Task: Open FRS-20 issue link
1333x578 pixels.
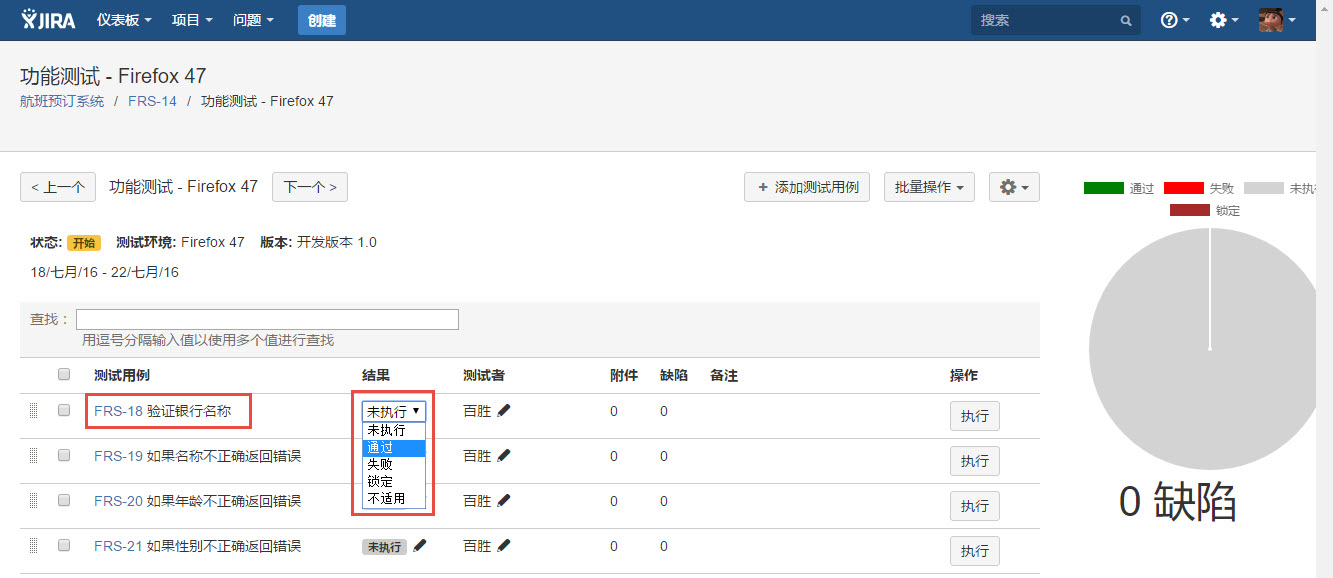Action: 118,501
